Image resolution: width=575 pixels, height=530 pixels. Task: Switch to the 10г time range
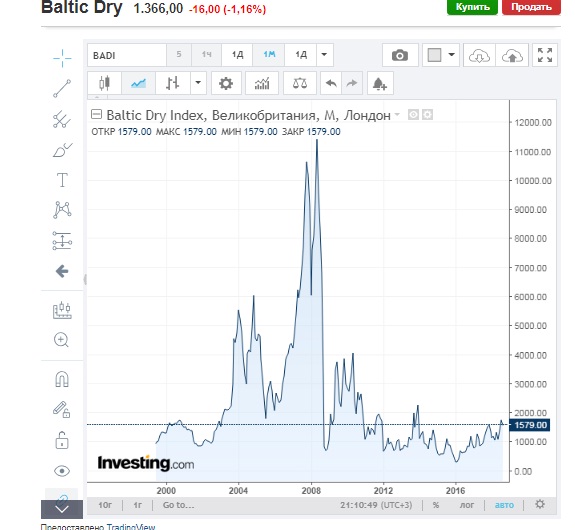(105, 505)
